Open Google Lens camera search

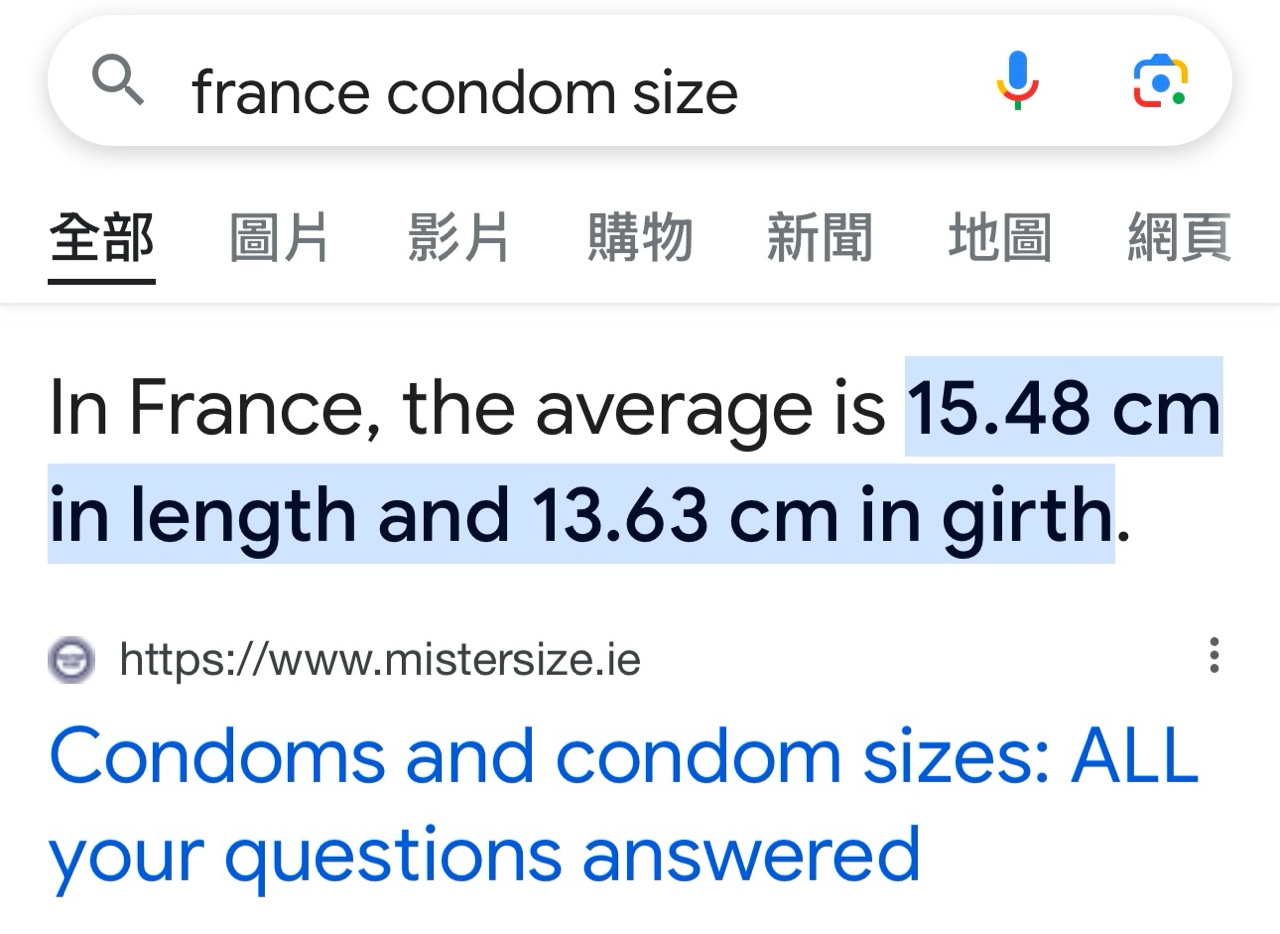click(1160, 82)
